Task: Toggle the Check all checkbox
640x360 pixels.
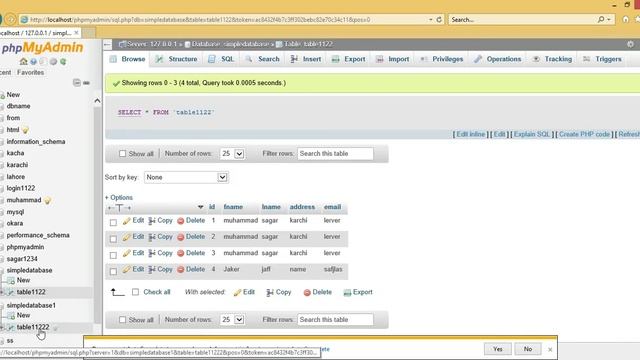Action: tap(136, 292)
